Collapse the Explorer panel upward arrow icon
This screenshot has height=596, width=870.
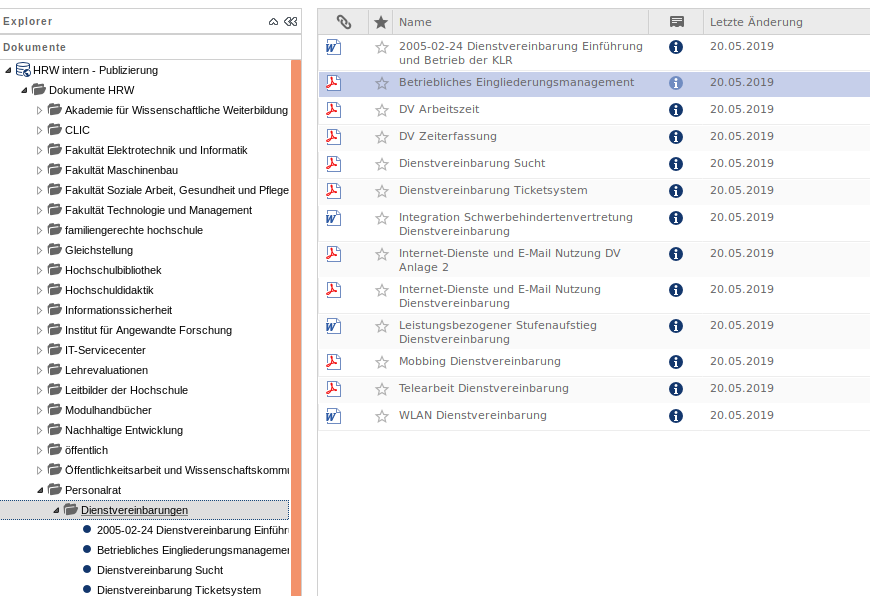point(274,22)
